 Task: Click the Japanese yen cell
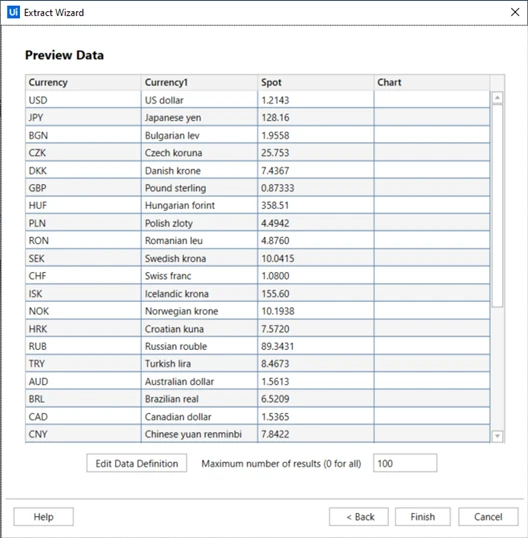click(199, 117)
